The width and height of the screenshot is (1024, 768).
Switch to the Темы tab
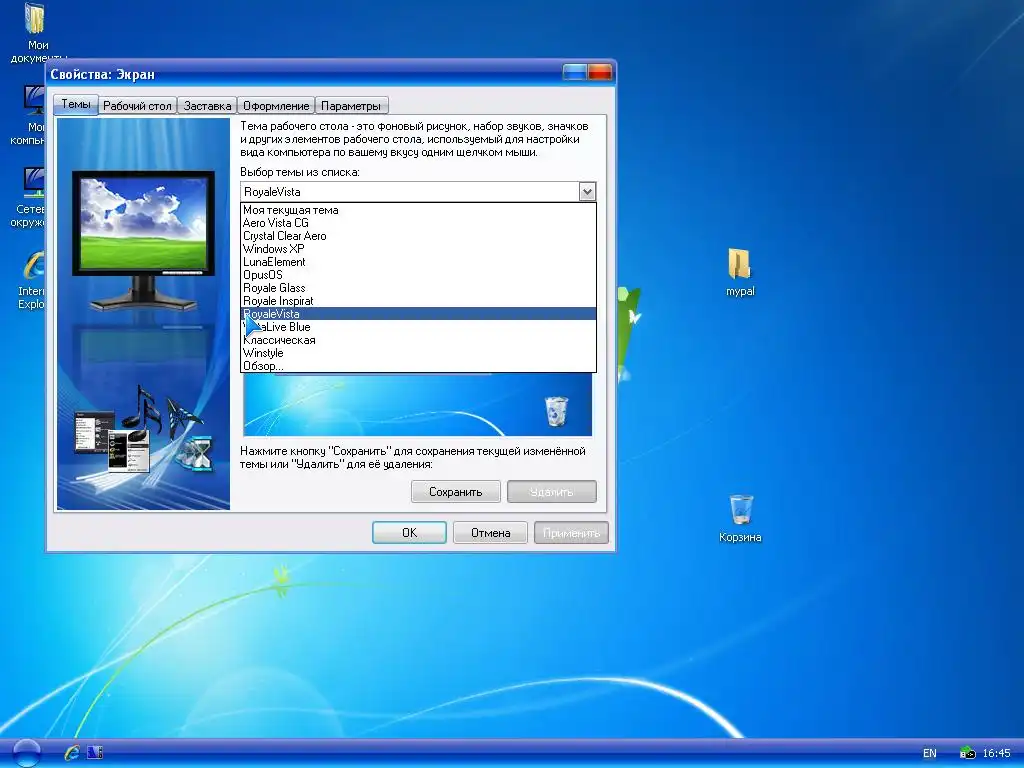pyautogui.click(x=76, y=104)
